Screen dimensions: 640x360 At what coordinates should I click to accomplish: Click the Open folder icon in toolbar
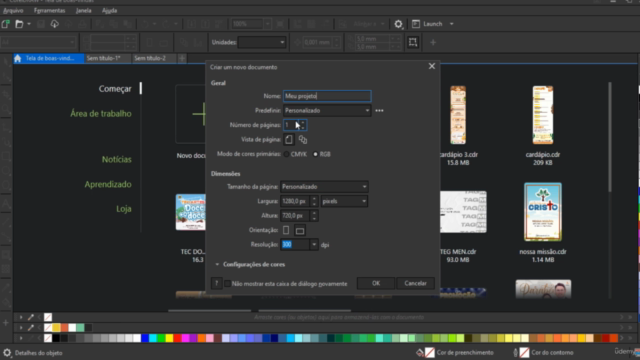pyautogui.click(x=19, y=24)
